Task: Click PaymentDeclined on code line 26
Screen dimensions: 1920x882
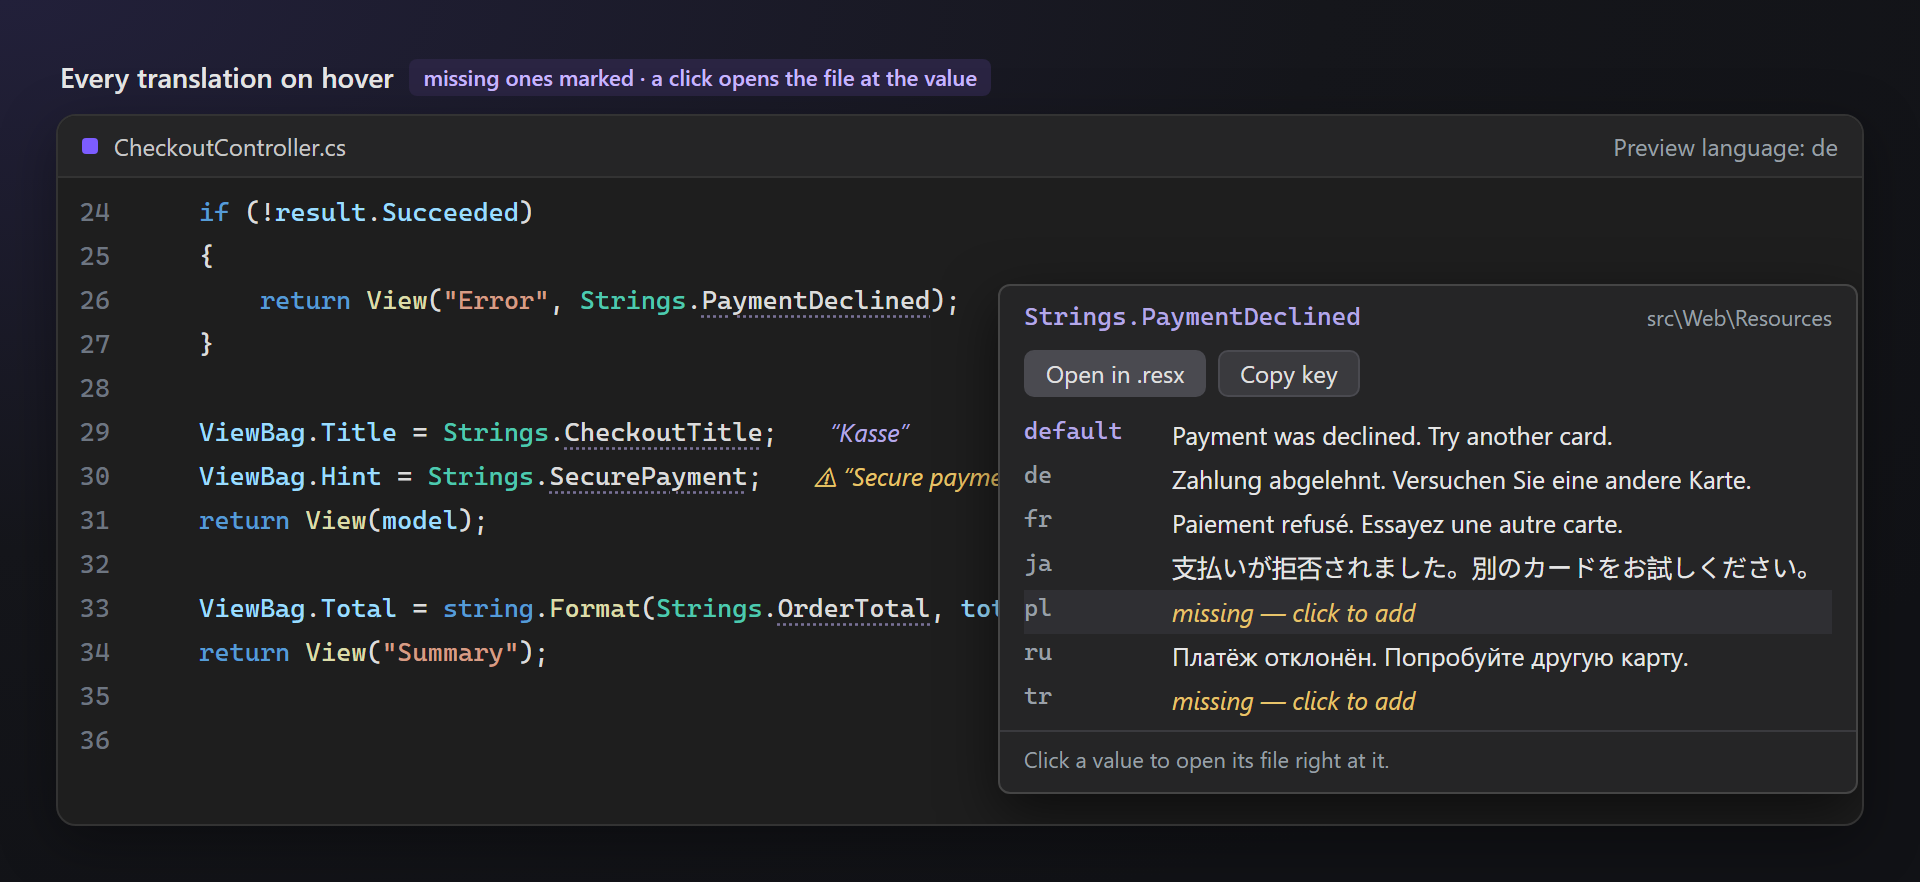Action: point(815,300)
